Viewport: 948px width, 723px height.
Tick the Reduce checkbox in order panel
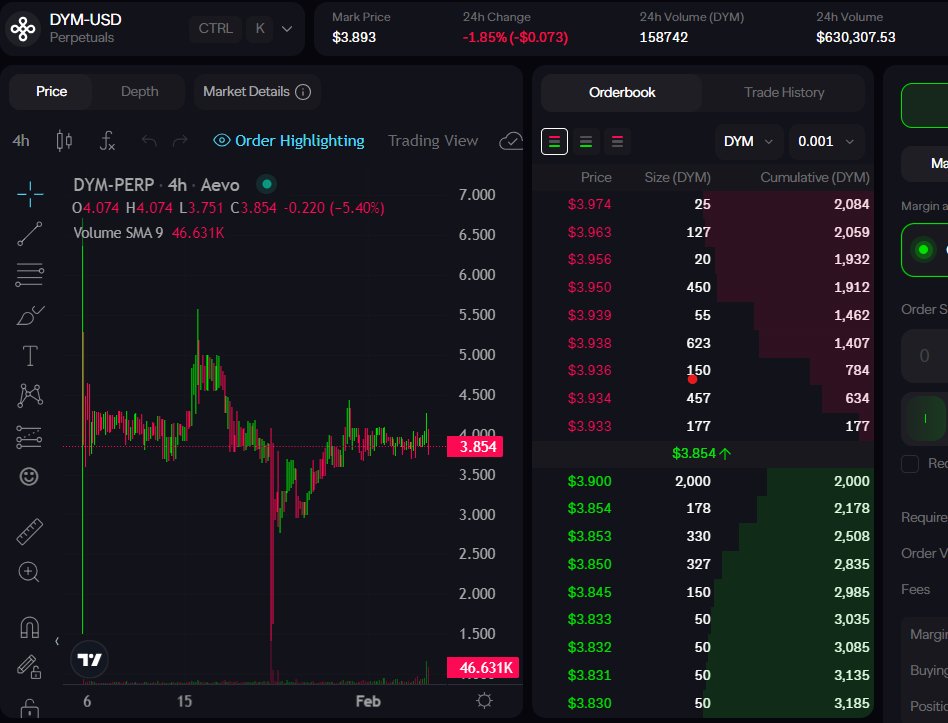click(910, 464)
